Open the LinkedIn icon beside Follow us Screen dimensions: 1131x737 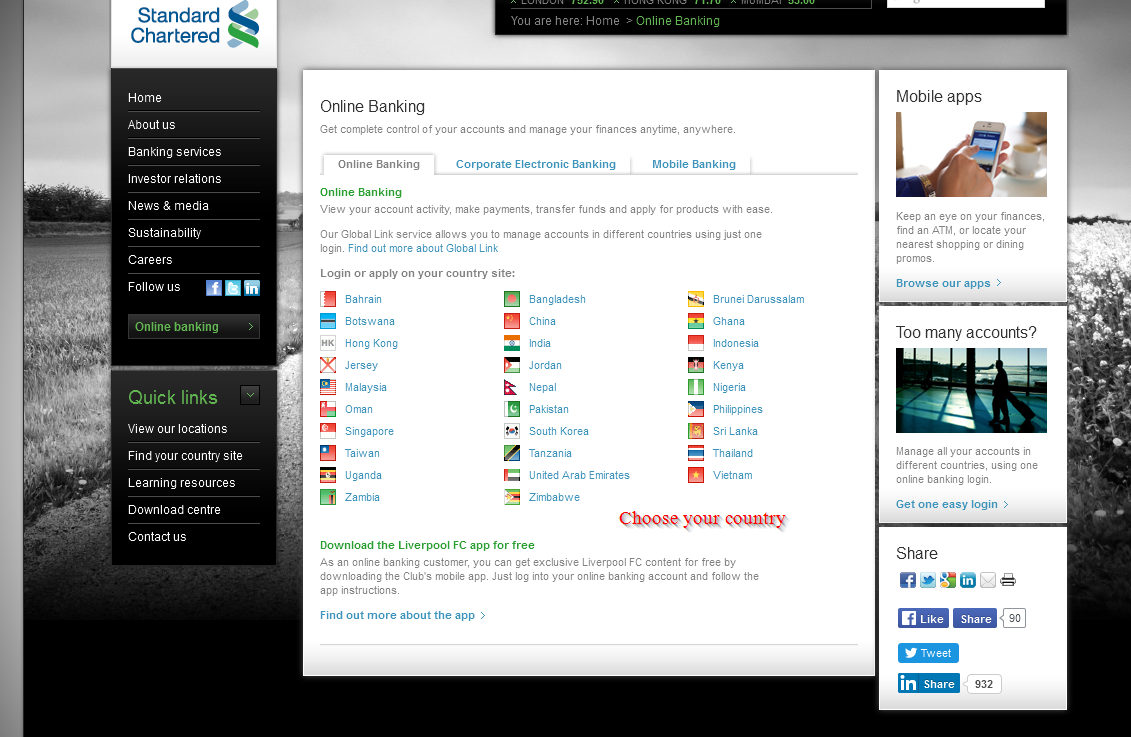coord(252,288)
